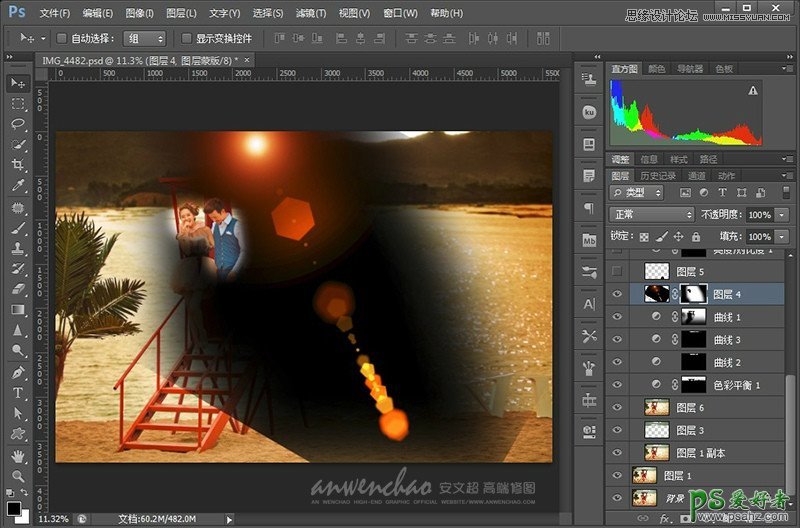The height and width of the screenshot is (528, 800).
Task: Activate the Horizontal Type tool
Action: point(18,393)
